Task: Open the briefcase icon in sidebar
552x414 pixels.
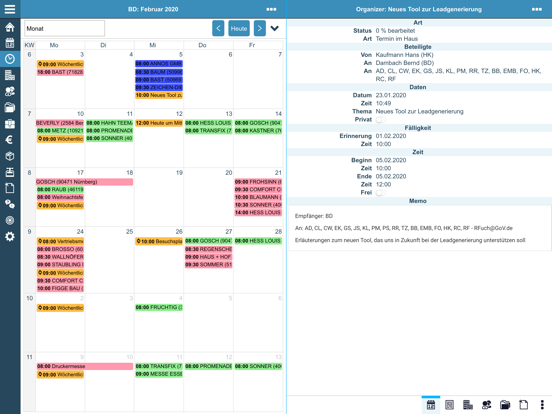Action: [10, 124]
